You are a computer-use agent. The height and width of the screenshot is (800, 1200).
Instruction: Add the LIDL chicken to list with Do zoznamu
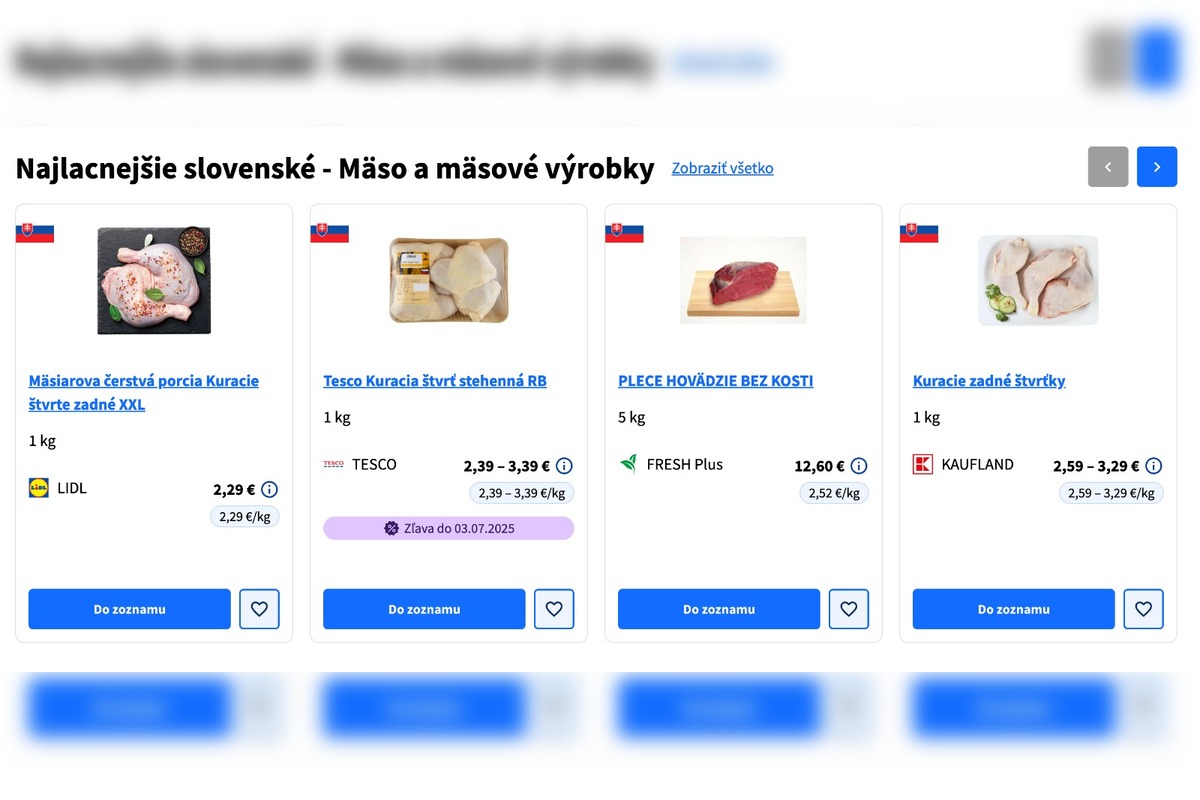coord(130,609)
